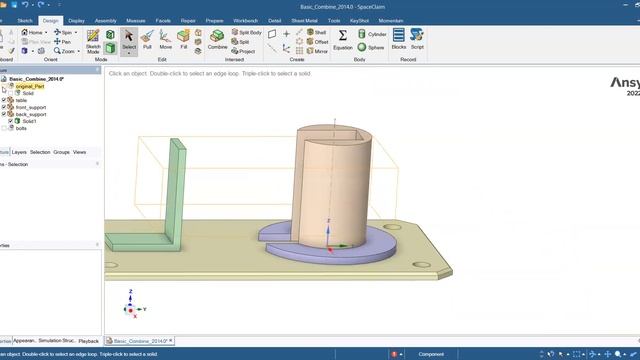The height and width of the screenshot is (360, 640).
Task: Open the red stop indicator dropdown
Action: (401, 354)
